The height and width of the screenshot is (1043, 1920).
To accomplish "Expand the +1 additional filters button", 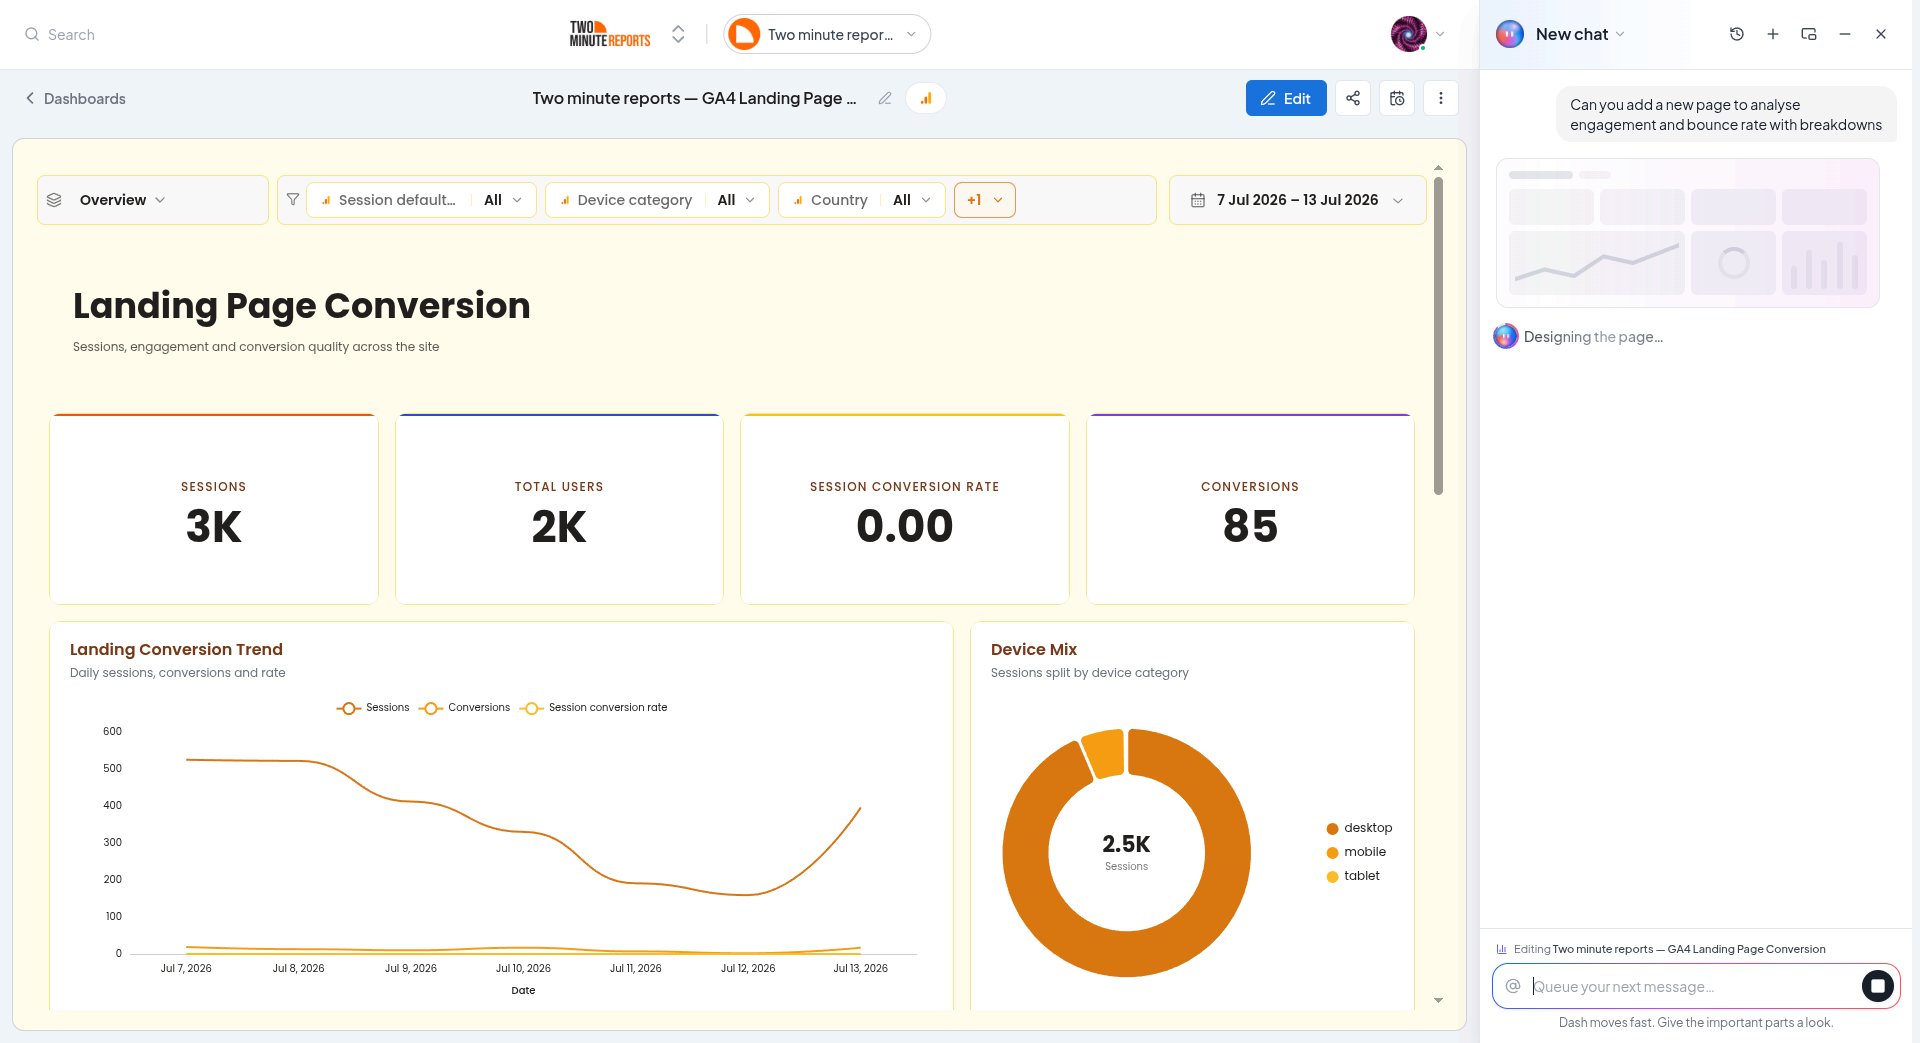I will tap(985, 200).
